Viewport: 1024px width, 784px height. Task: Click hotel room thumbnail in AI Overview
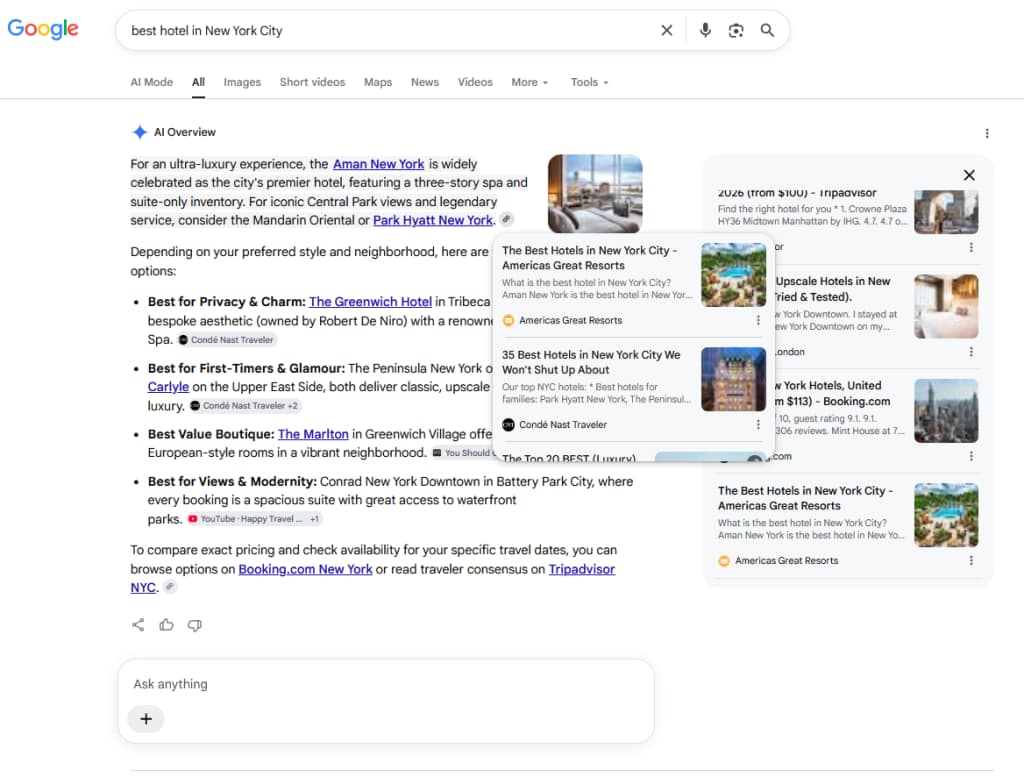[595, 193]
